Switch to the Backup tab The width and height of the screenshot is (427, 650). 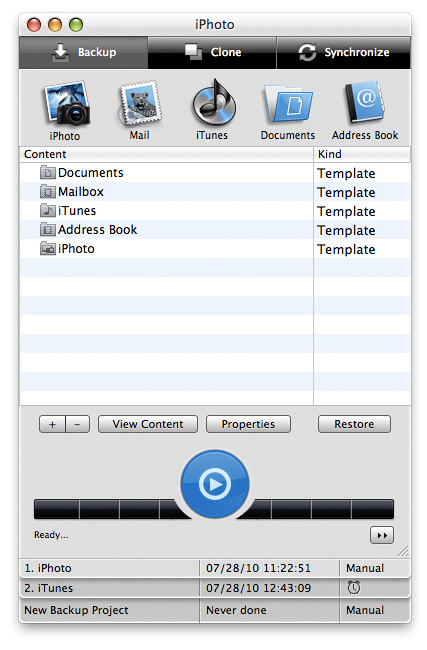coord(83,53)
